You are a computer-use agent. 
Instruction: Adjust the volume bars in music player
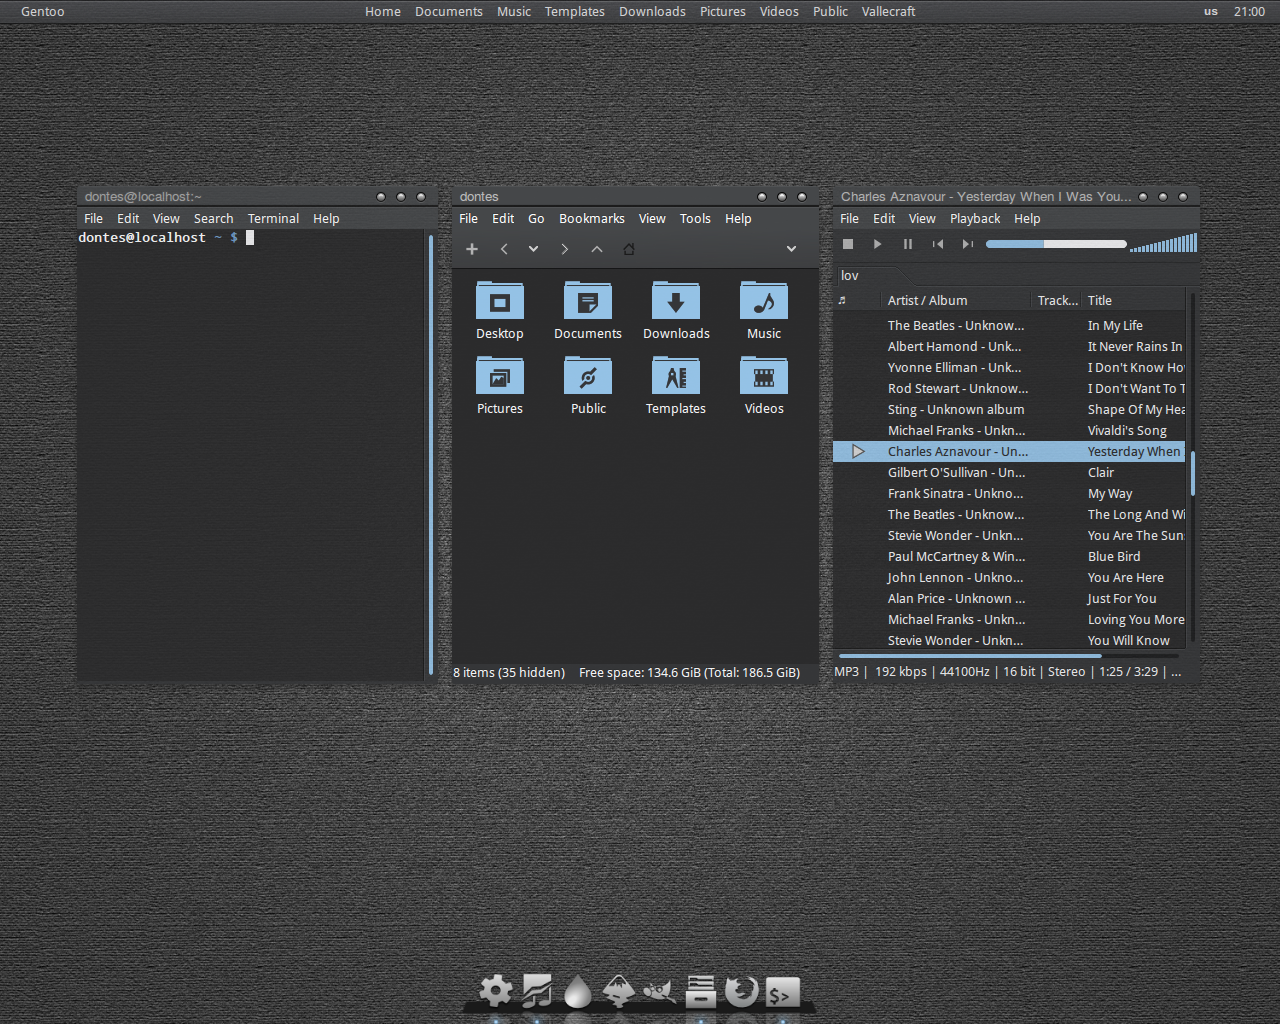pos(1163,243)
